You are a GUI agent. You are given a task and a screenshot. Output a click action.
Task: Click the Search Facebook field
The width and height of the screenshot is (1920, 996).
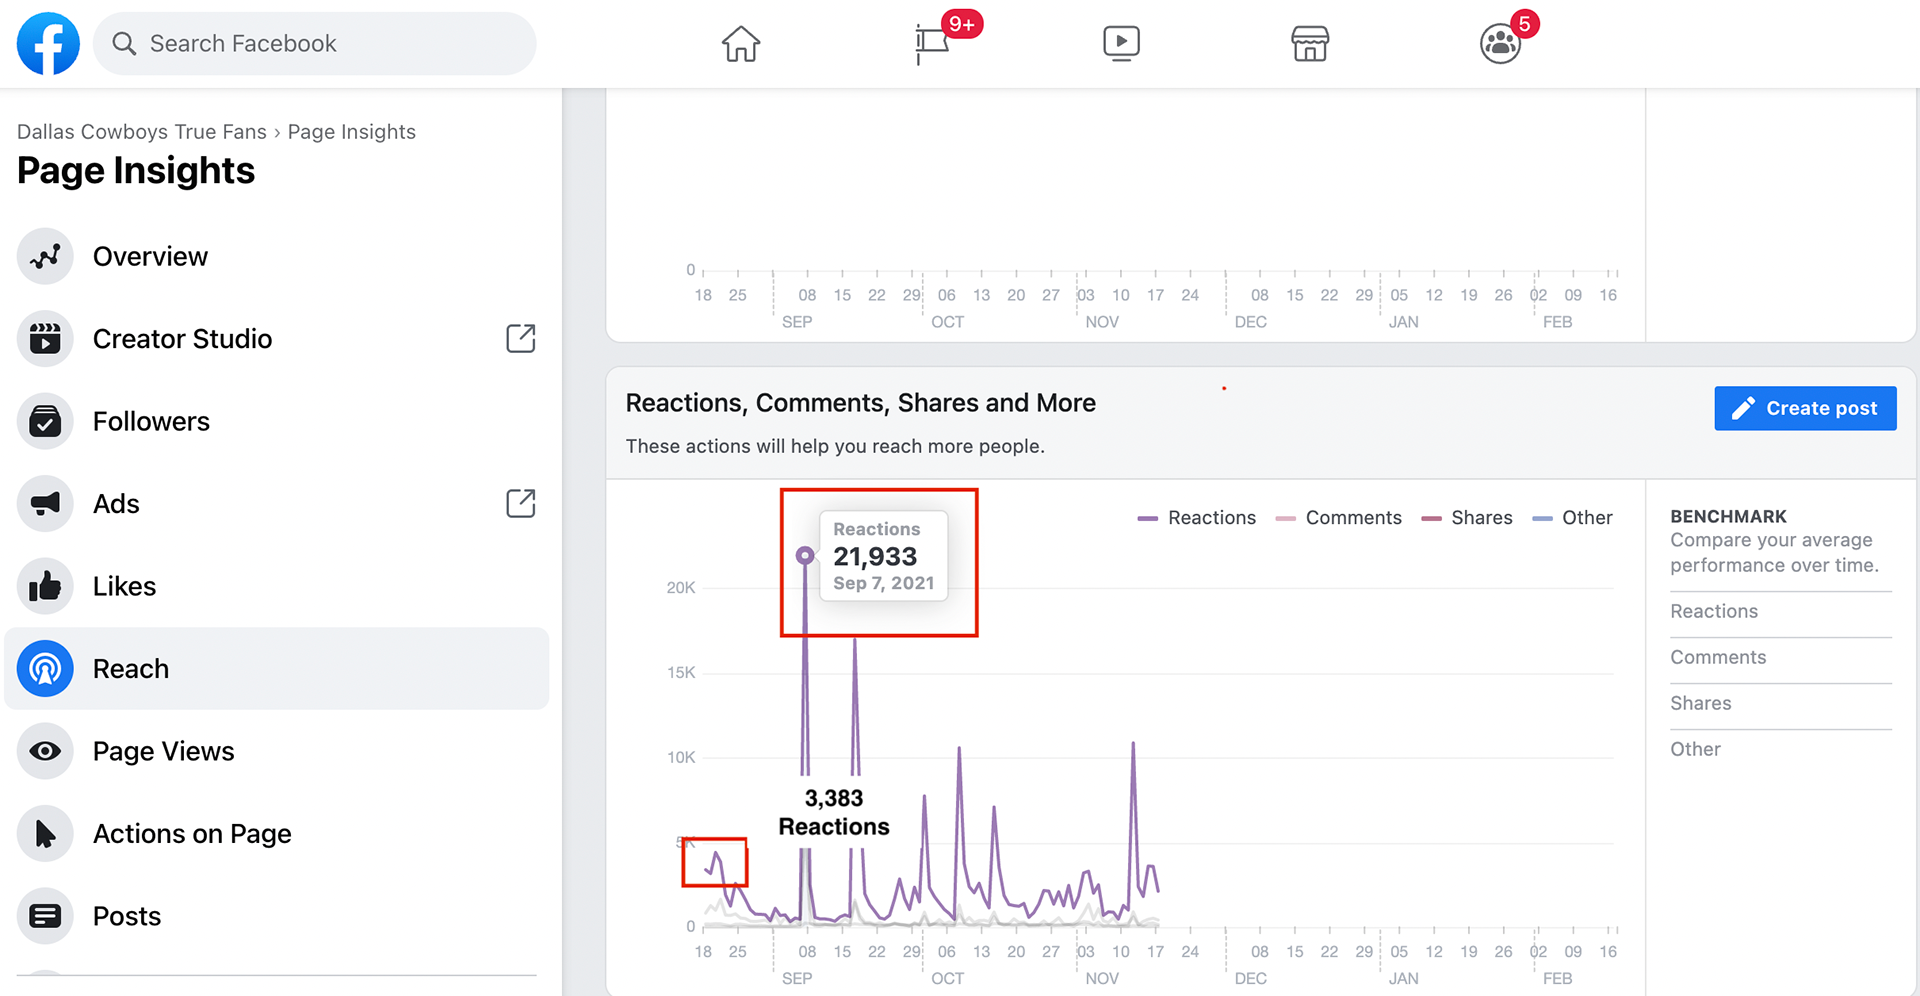click(x=314, y=43)
